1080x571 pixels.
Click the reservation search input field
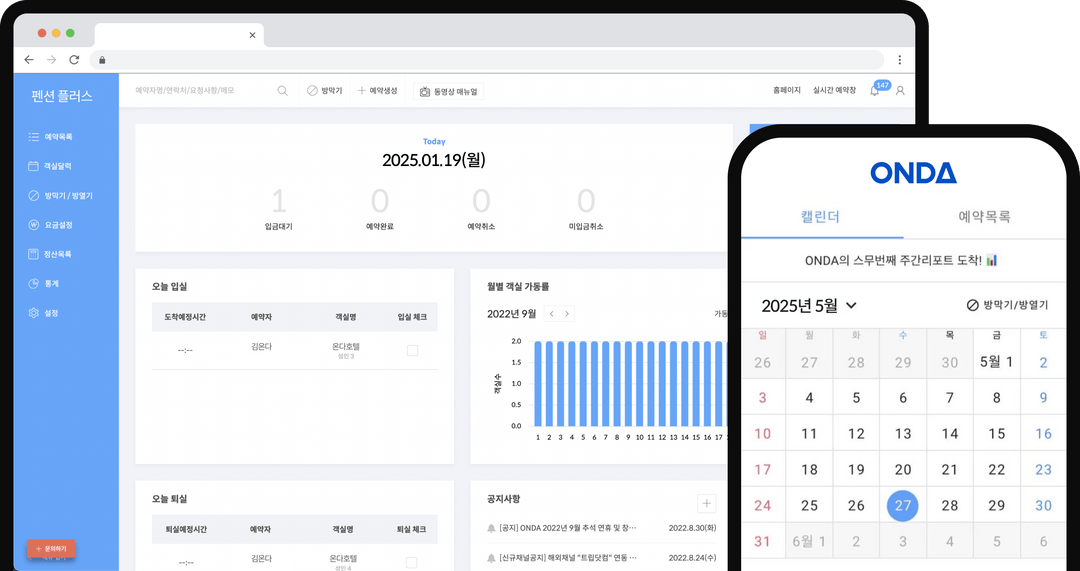click(200, 91)
